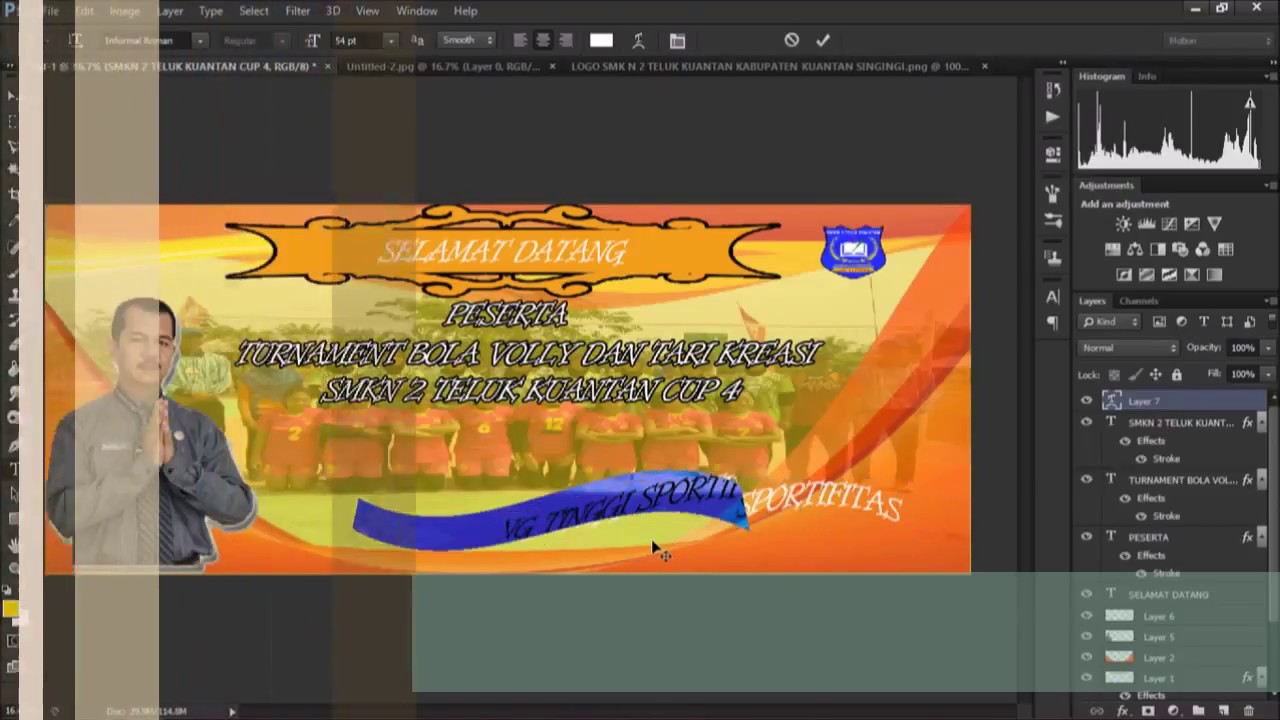Viewport: 1280px width, 720px height.
Task: Switch to the Untitled-2.jpg document tab
Action: pos(443,67)
